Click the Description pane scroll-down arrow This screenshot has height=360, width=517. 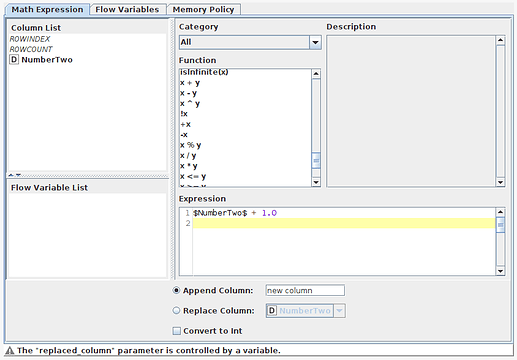pos(500,182)
